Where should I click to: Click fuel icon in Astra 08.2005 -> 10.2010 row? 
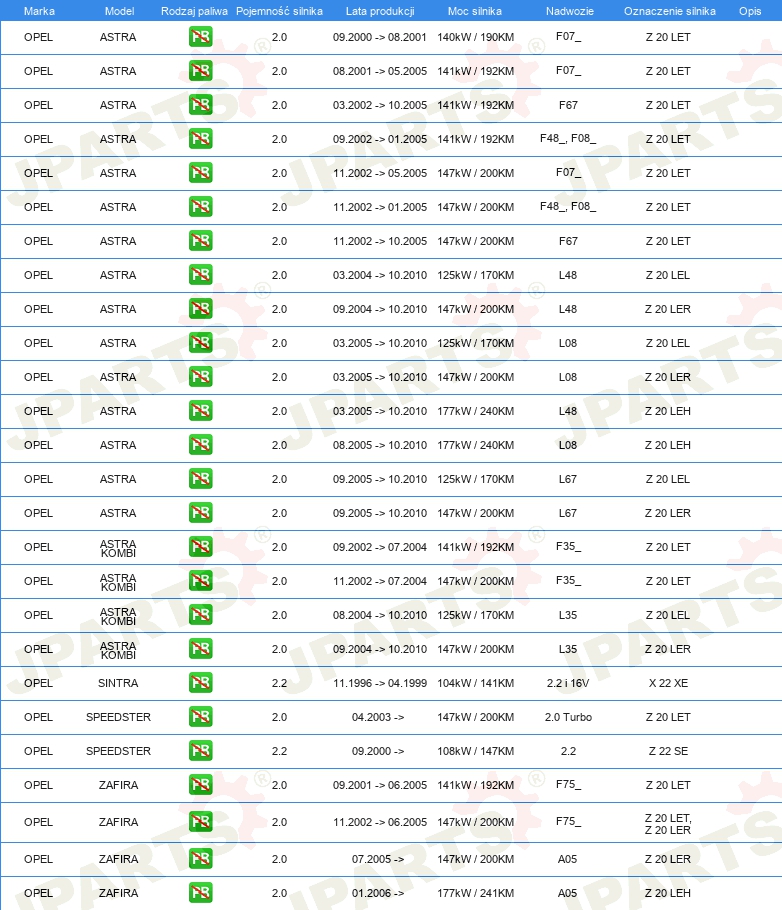coord(200,445)
